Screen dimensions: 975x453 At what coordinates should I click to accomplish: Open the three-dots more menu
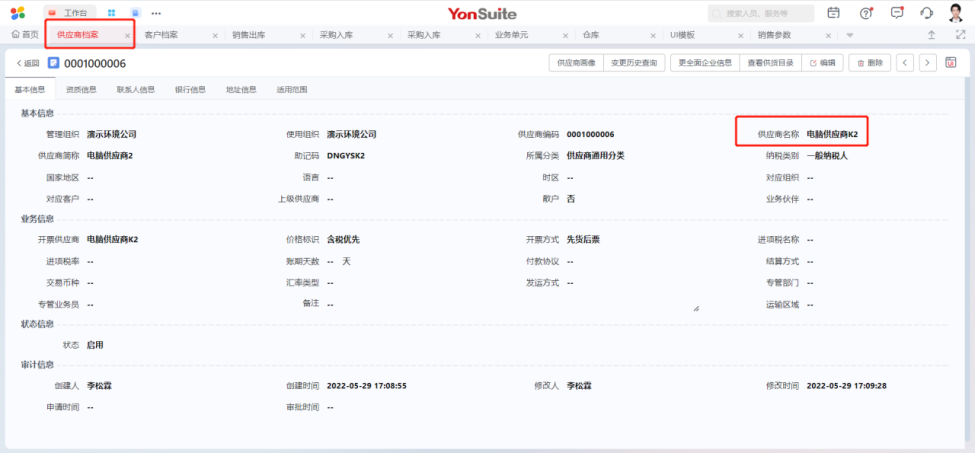pos(157,13)
